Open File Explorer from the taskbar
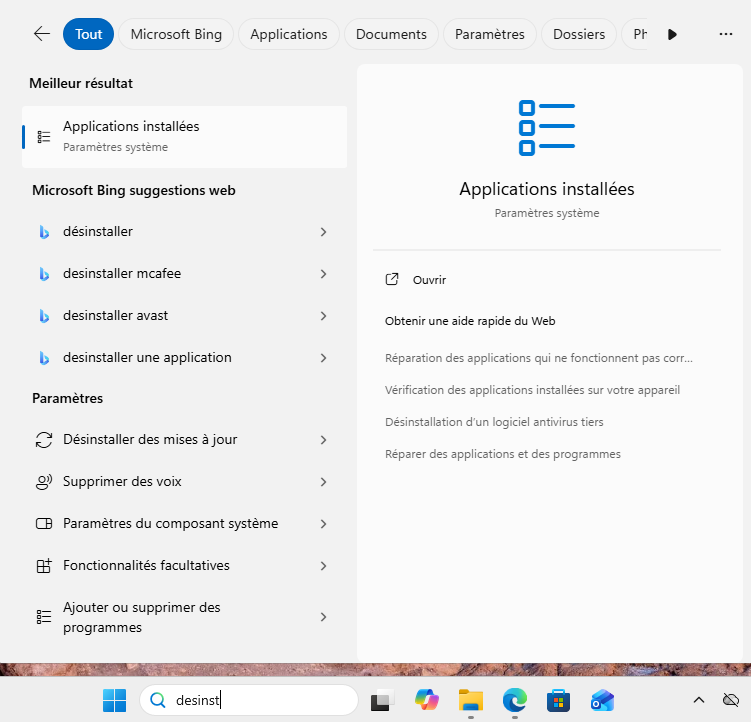This screenshot has height=722, width=751. click(471, 700)
